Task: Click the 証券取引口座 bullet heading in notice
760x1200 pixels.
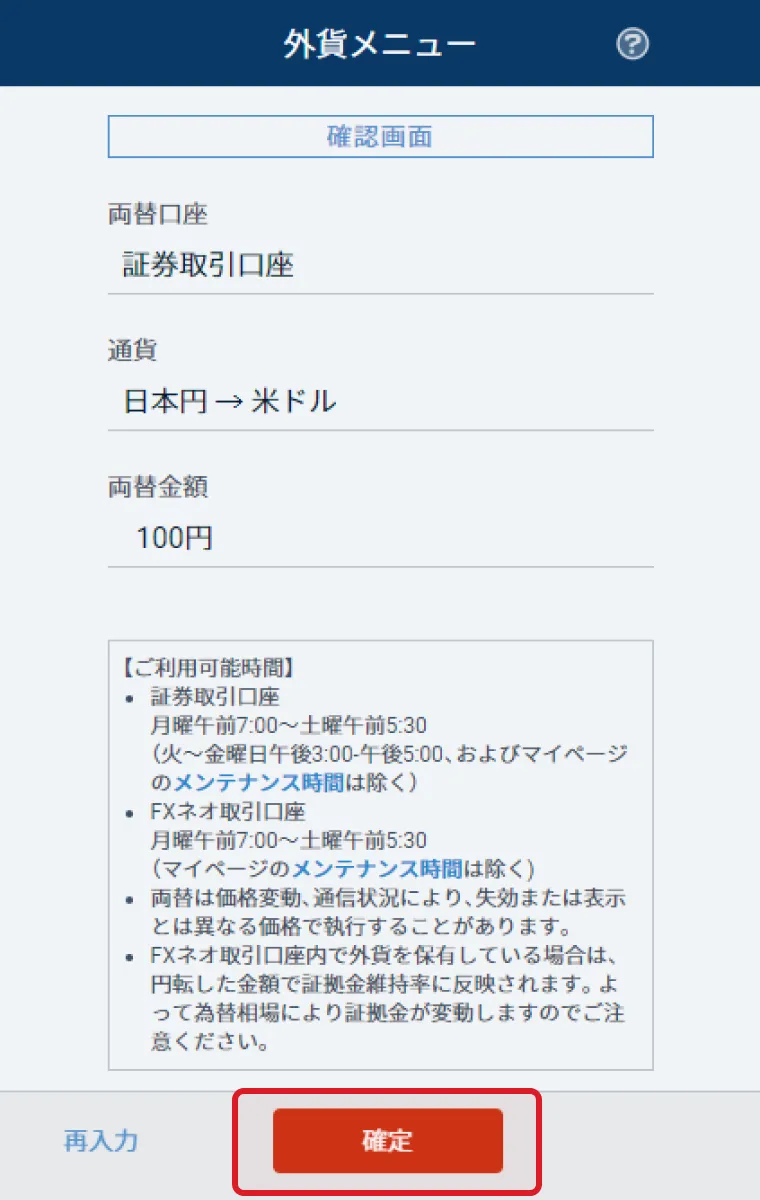Action: (x=214, y=696)
